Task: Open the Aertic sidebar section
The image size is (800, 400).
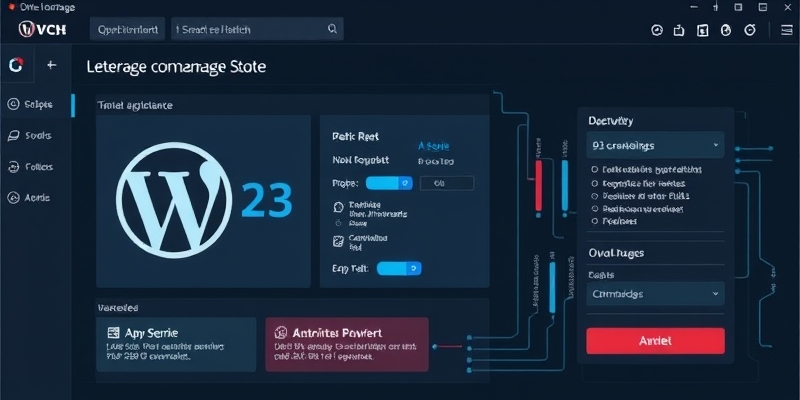Action: pos(36,198)
